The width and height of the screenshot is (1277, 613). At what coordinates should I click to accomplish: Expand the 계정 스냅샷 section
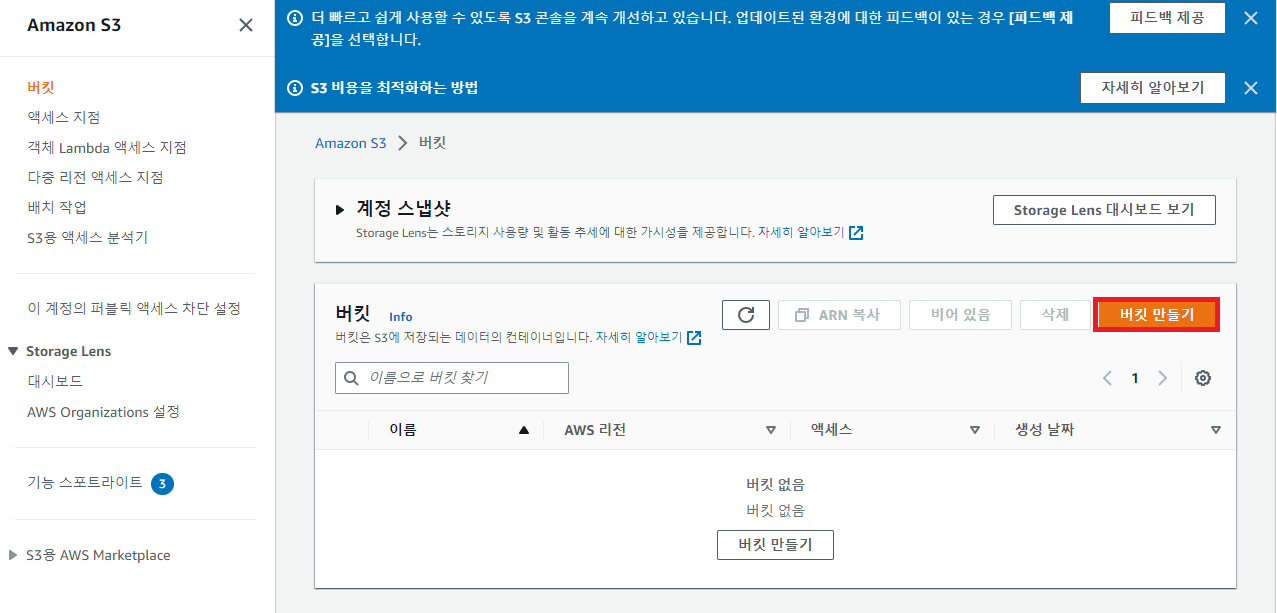341,210
